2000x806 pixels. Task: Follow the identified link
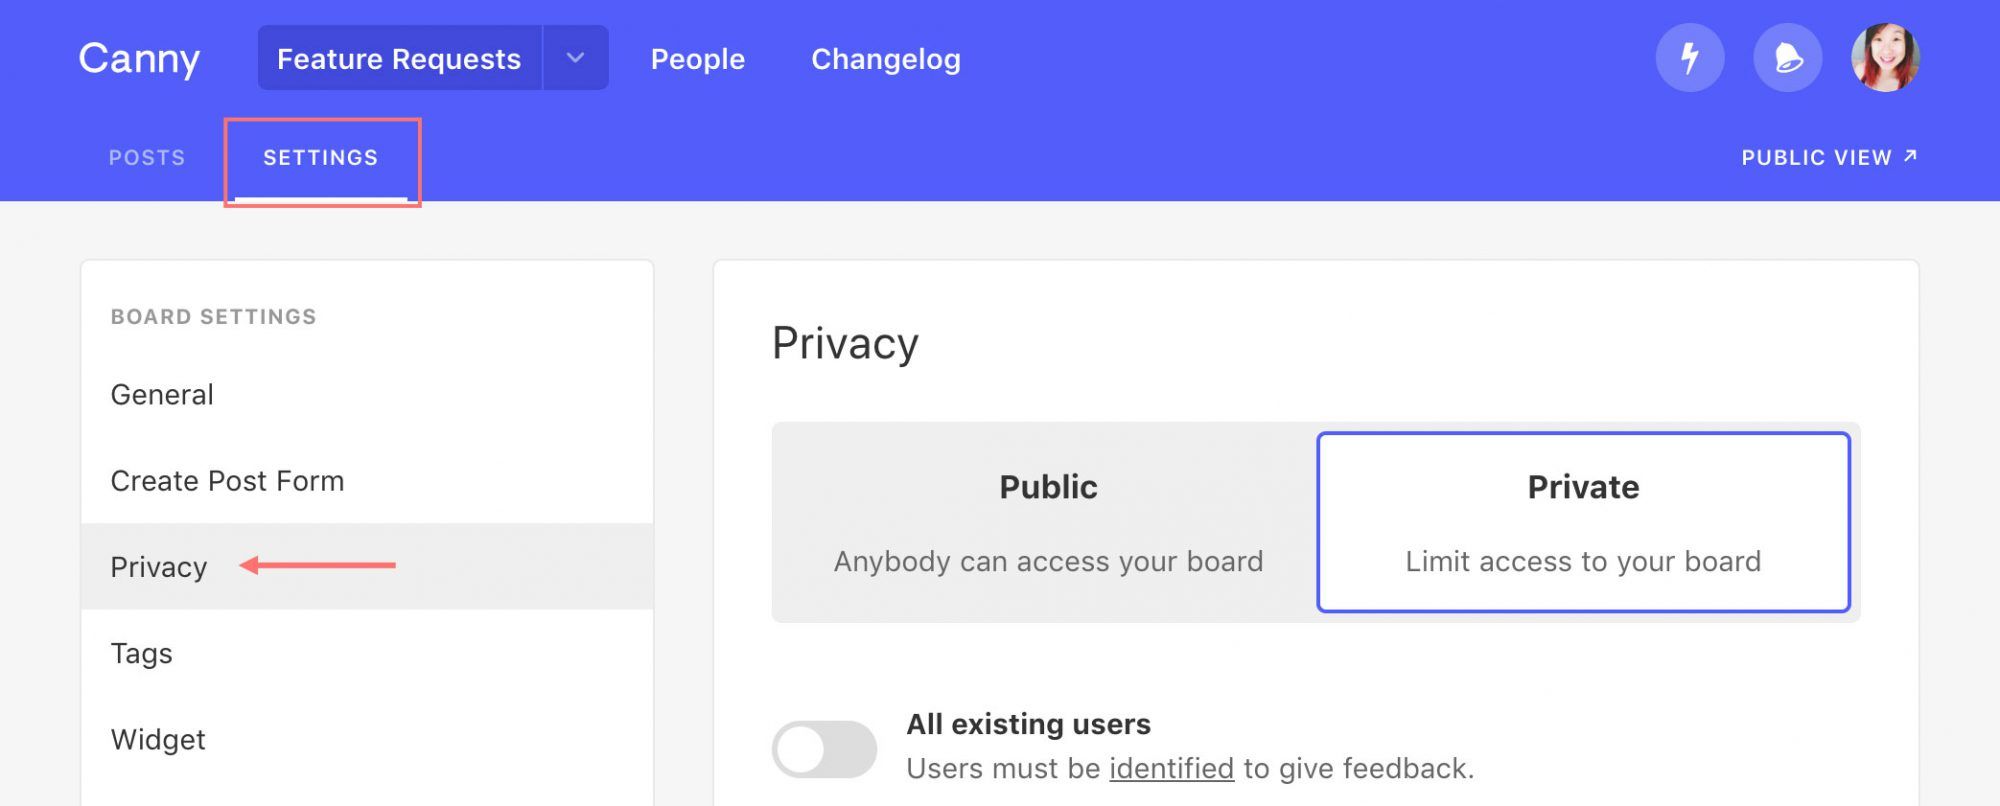tap(1171, 768)
